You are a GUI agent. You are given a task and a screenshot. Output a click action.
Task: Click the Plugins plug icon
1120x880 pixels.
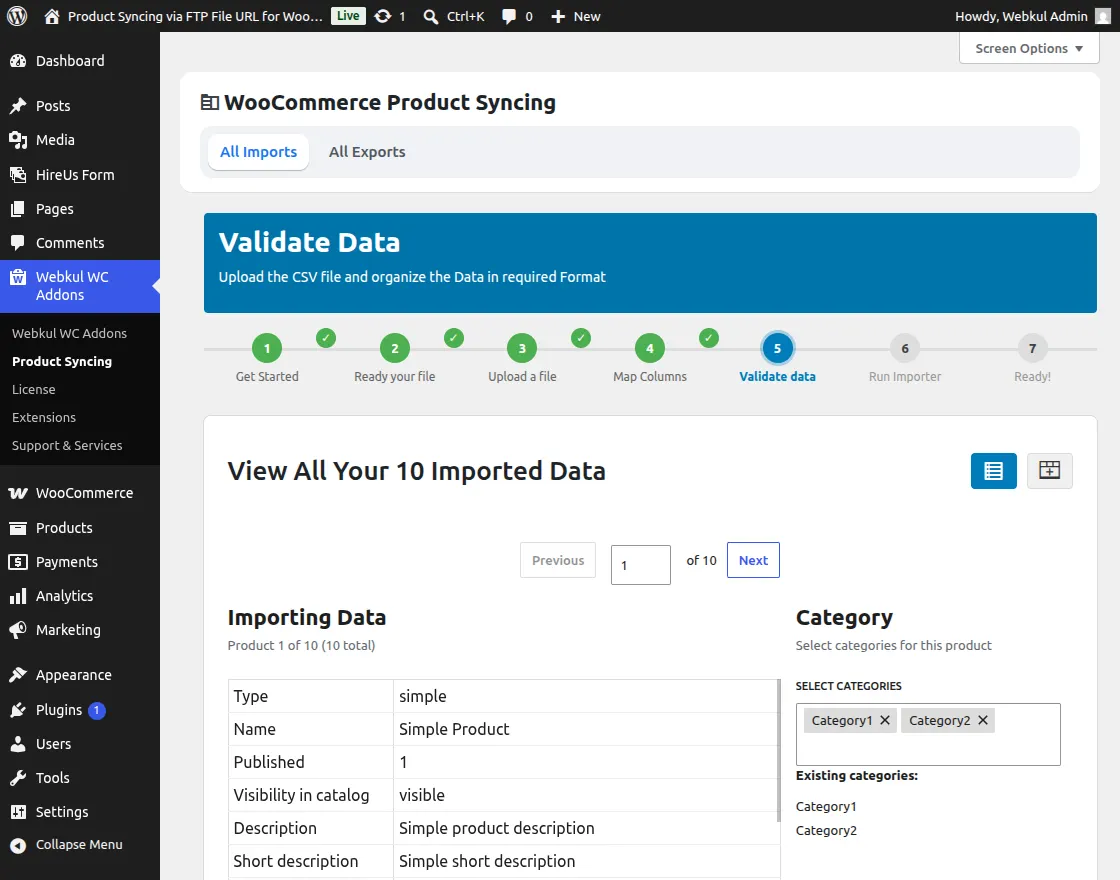click(x=18, y=710)
